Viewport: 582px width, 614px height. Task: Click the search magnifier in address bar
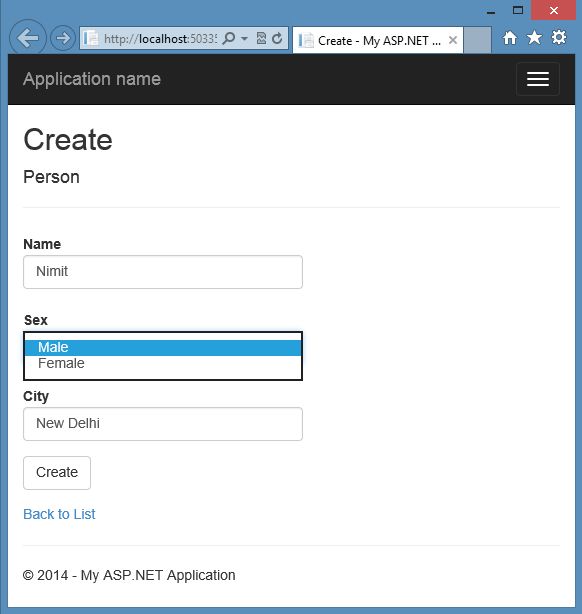click(x=229, y=38)
